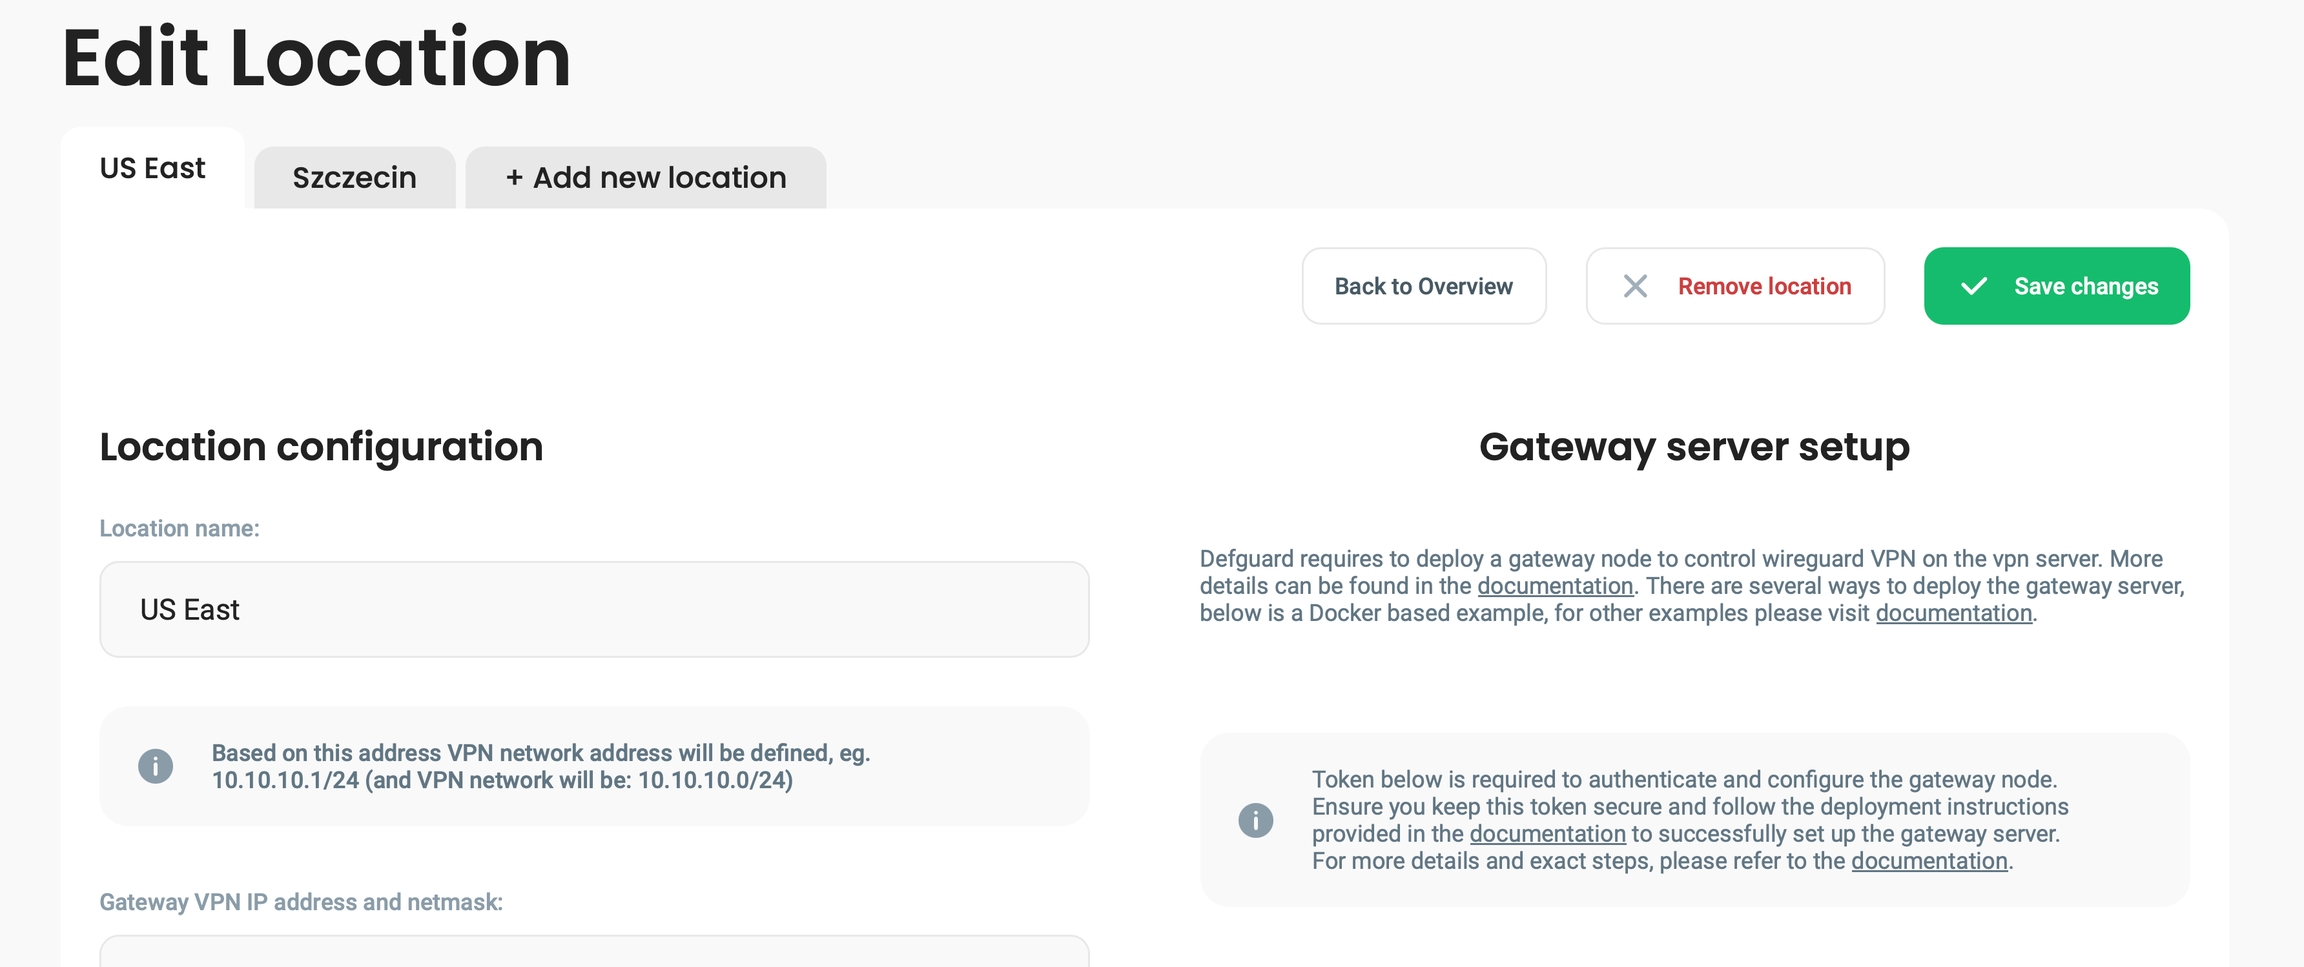The image size is (2304, 967).
Task: Click the info icon beside the token notice
Action: click(x=1255, y=820)
